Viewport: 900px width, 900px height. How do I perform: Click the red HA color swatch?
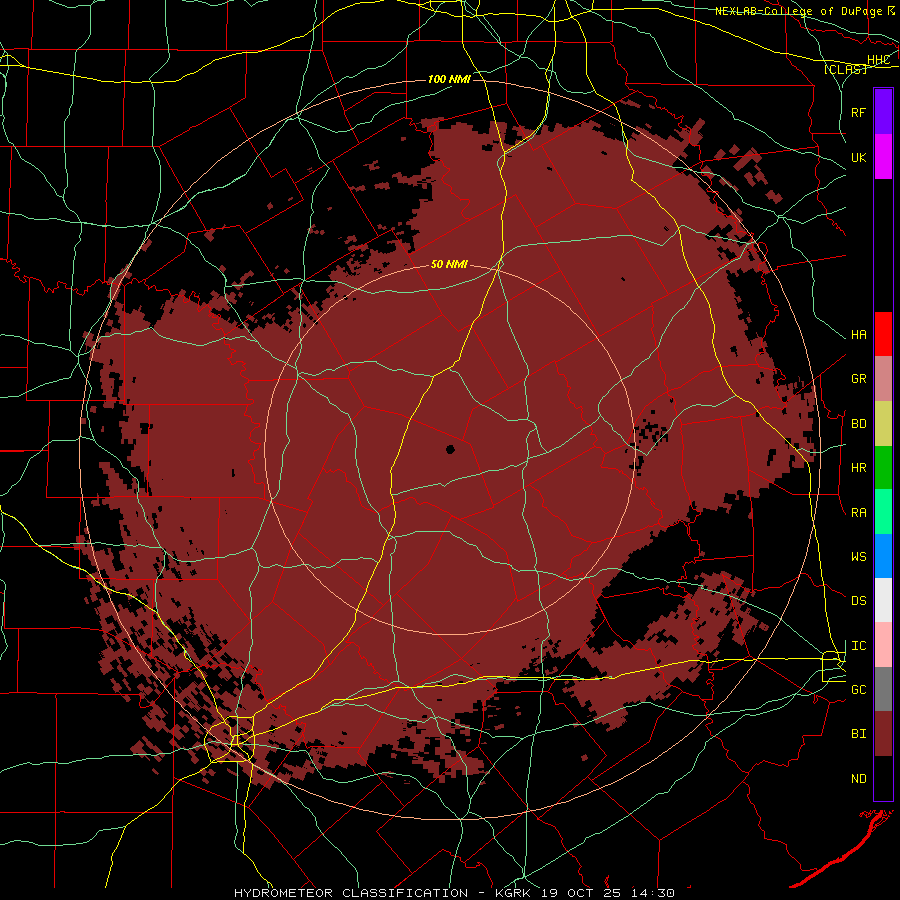(883, 334)
